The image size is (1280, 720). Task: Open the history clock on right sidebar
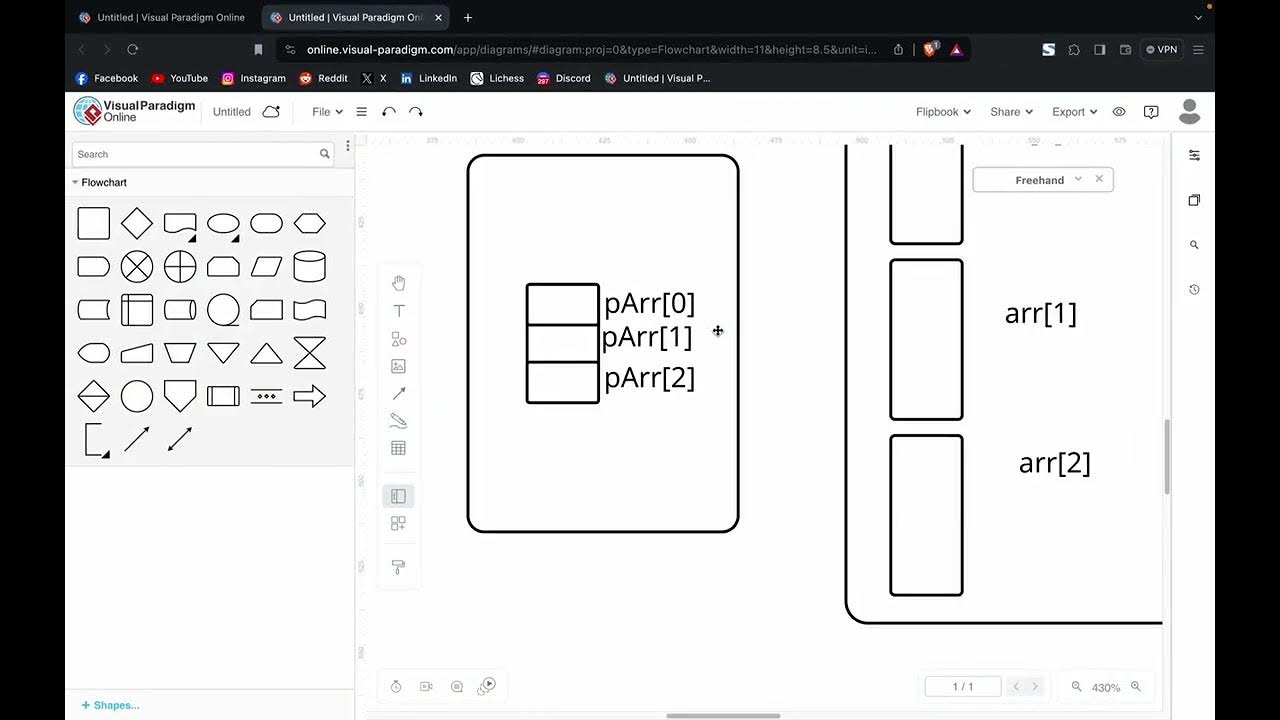[1194, 290]
